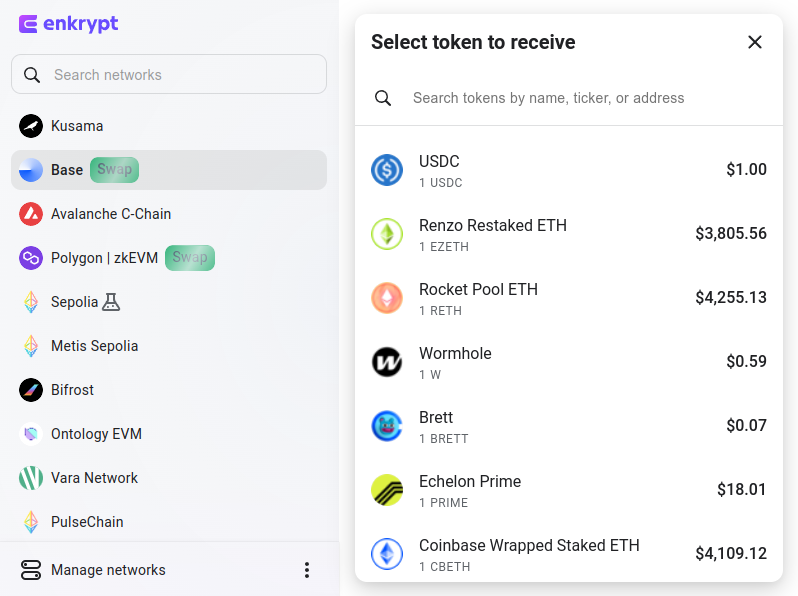Click the $3,805.56 price value
This screenshot has height=596, width=798.
click(731, 234)
